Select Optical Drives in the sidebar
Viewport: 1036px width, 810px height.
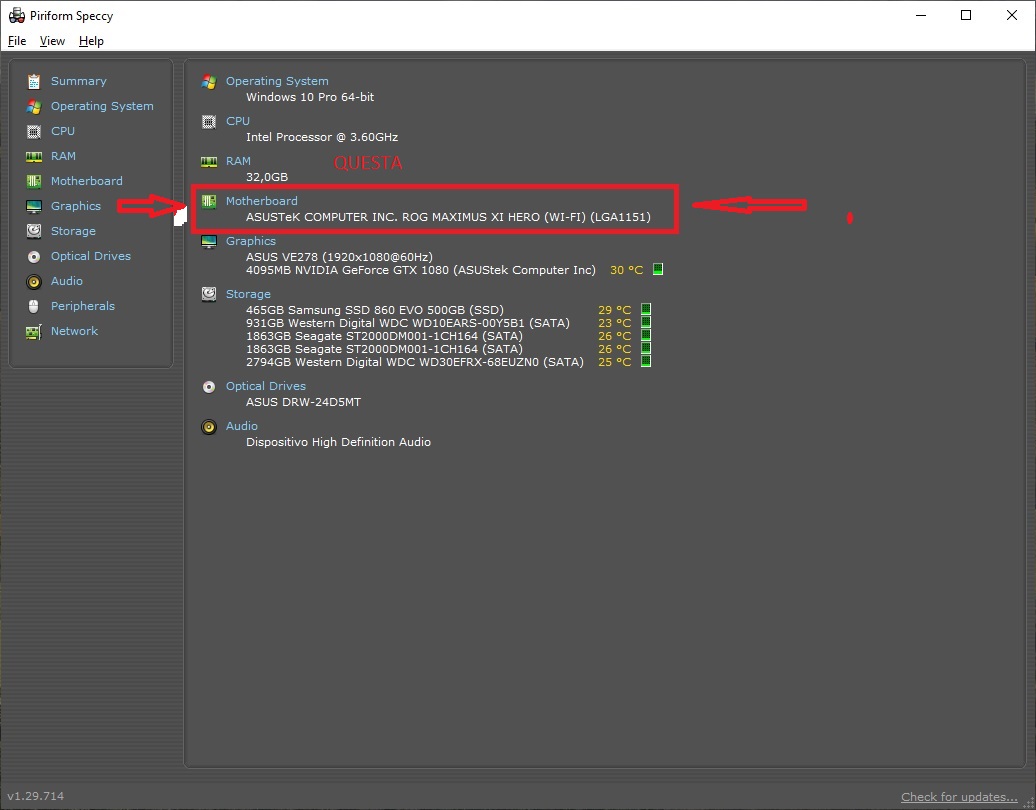pyautogui.click(x=91, y=256)
